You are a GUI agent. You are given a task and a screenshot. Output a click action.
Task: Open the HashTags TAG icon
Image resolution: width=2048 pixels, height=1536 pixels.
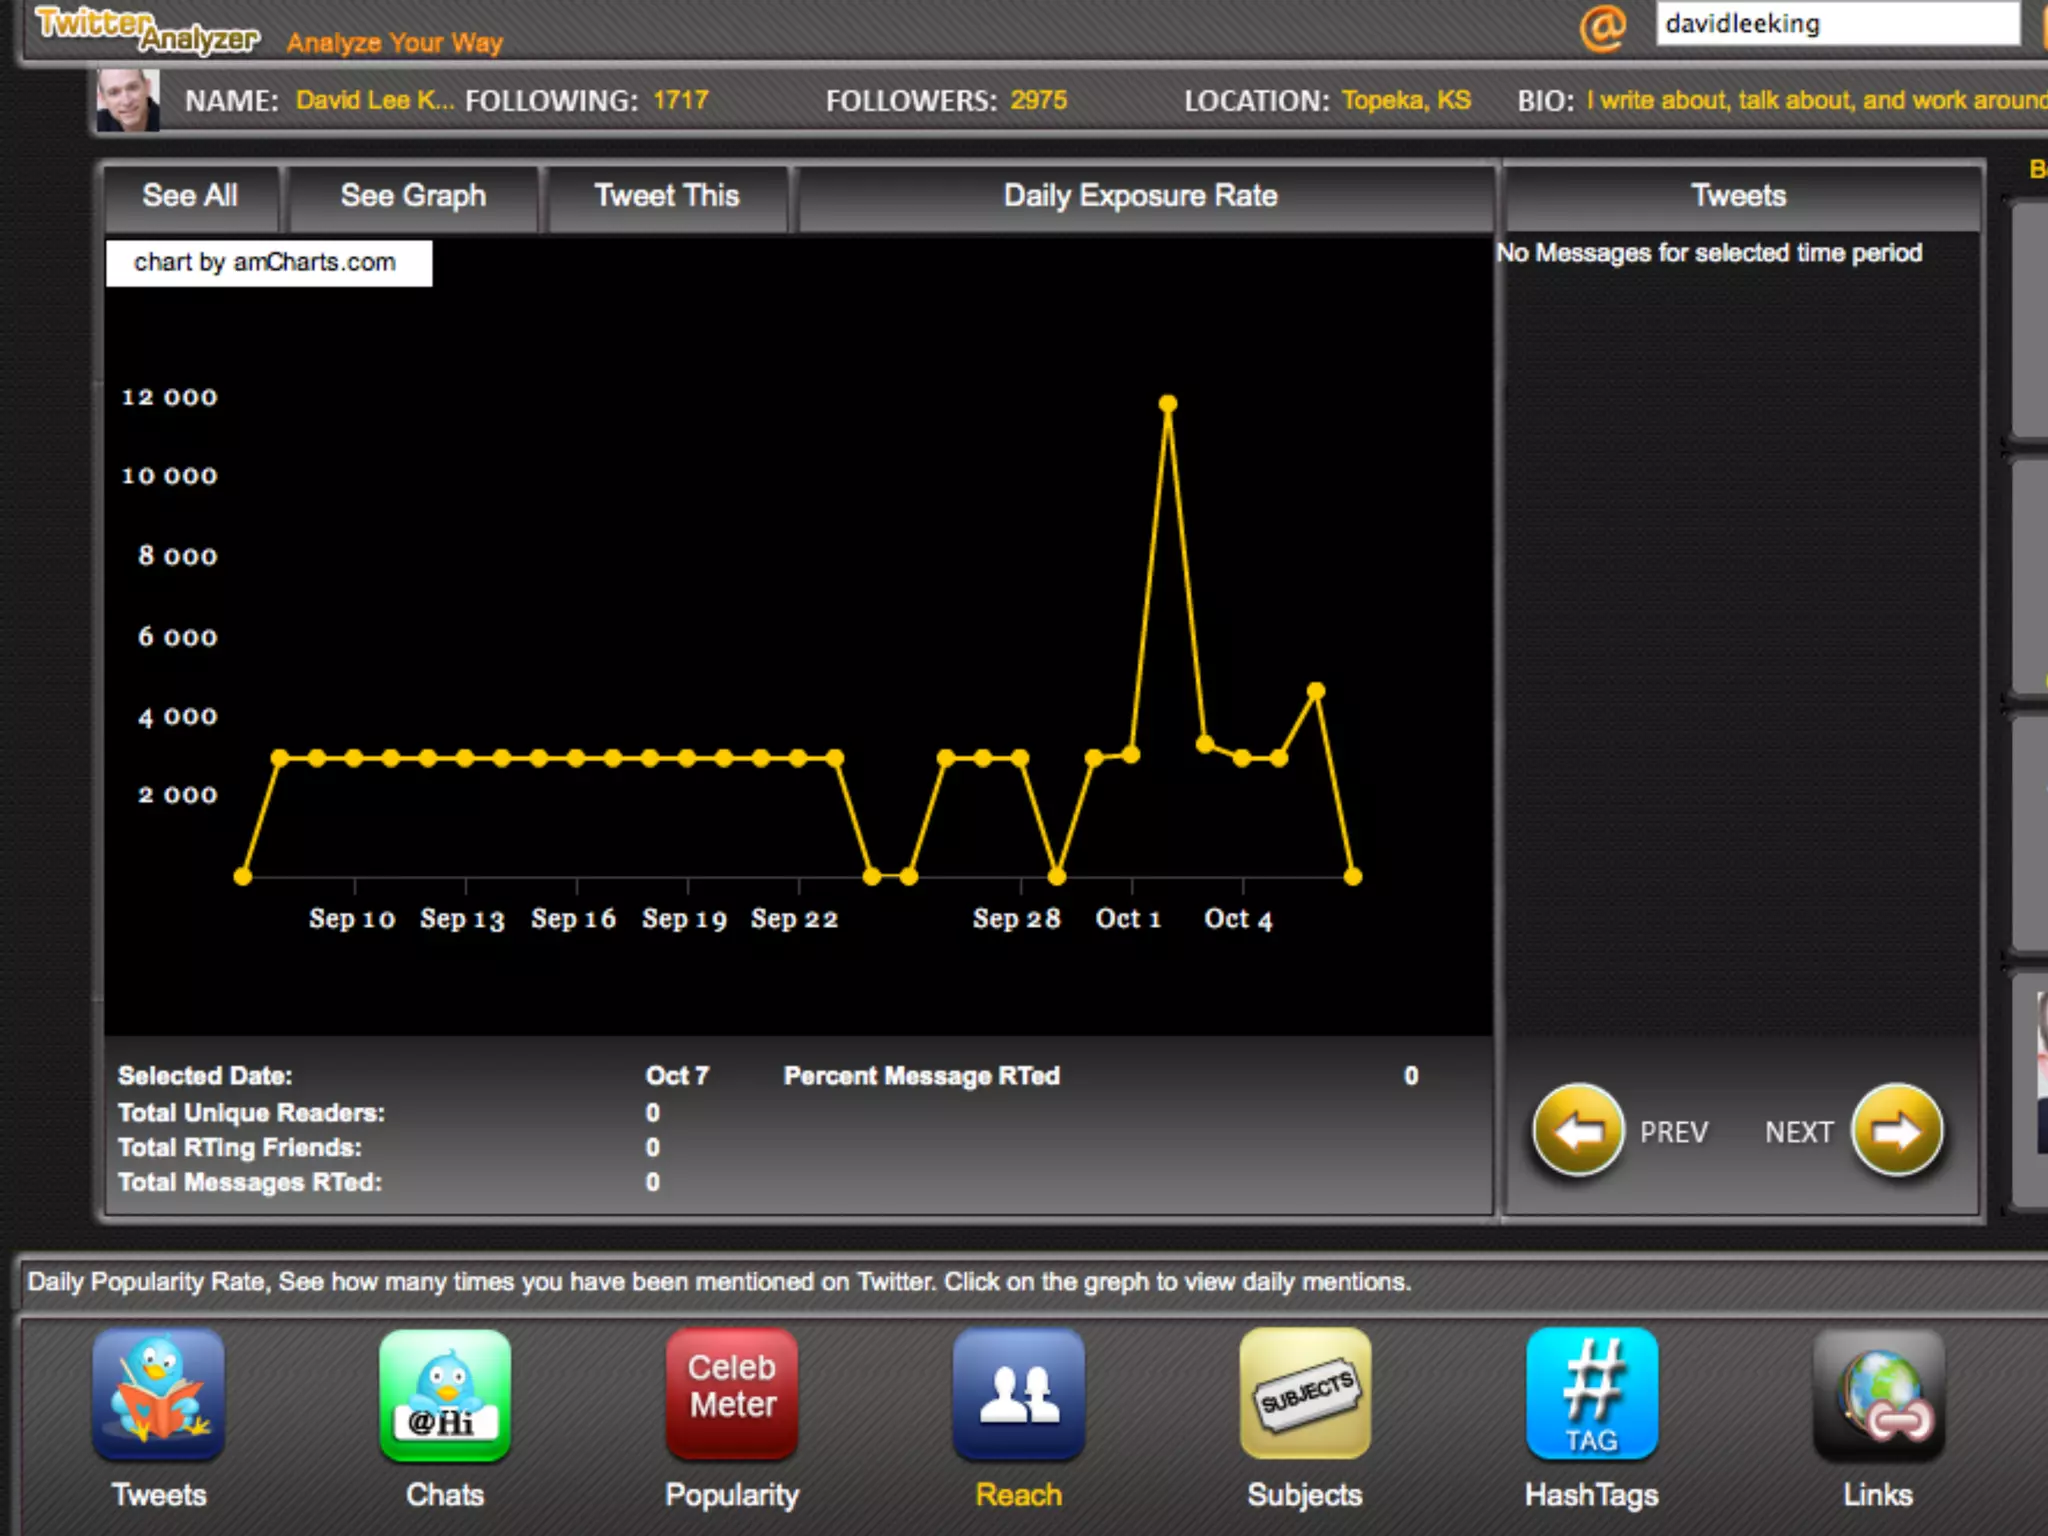click(1591, 1394)
